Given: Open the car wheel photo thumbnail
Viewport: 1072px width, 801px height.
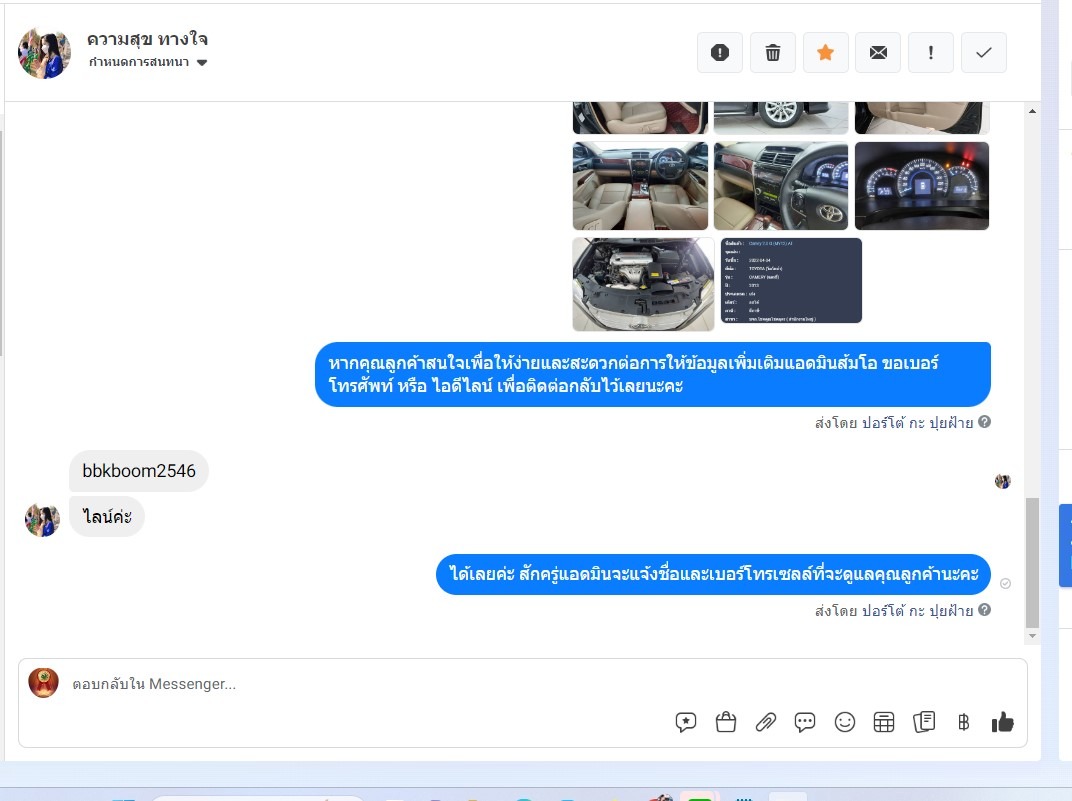Looking at the screenshot, I should click(x=781, y=118).
